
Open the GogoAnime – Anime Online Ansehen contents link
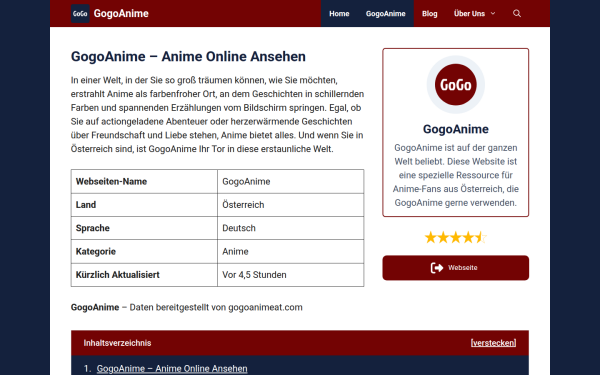(x=172, y=368)
